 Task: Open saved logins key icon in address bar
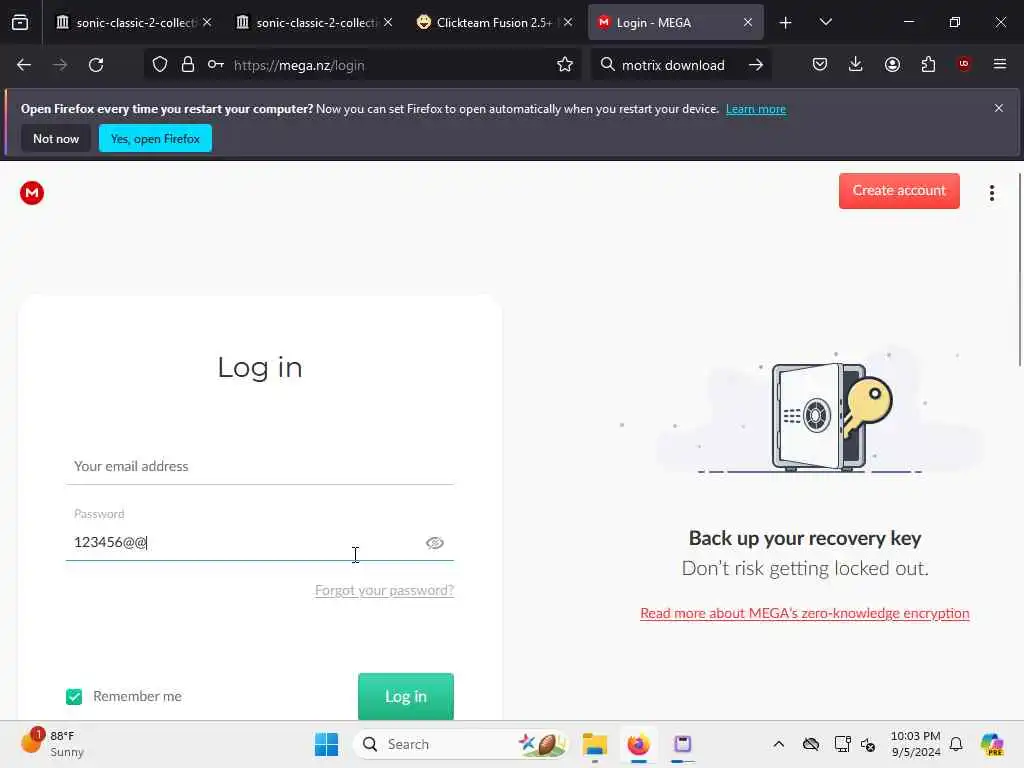(216, 65)
